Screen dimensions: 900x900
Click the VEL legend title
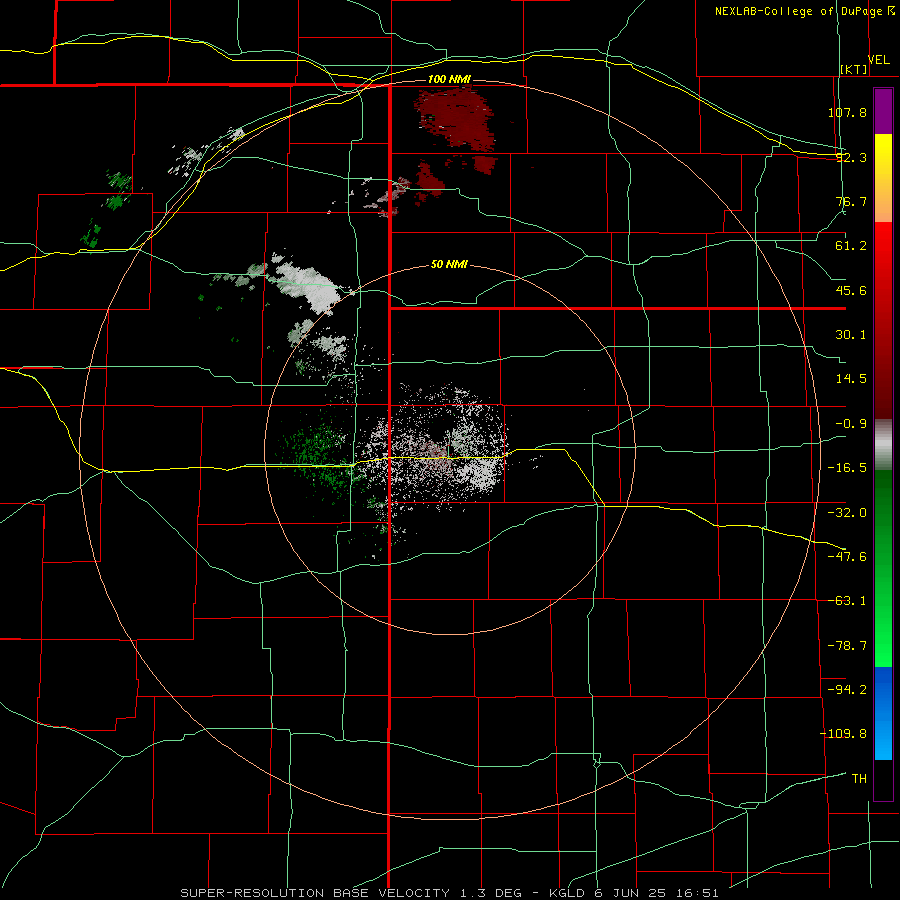click(x=879, y=60)
